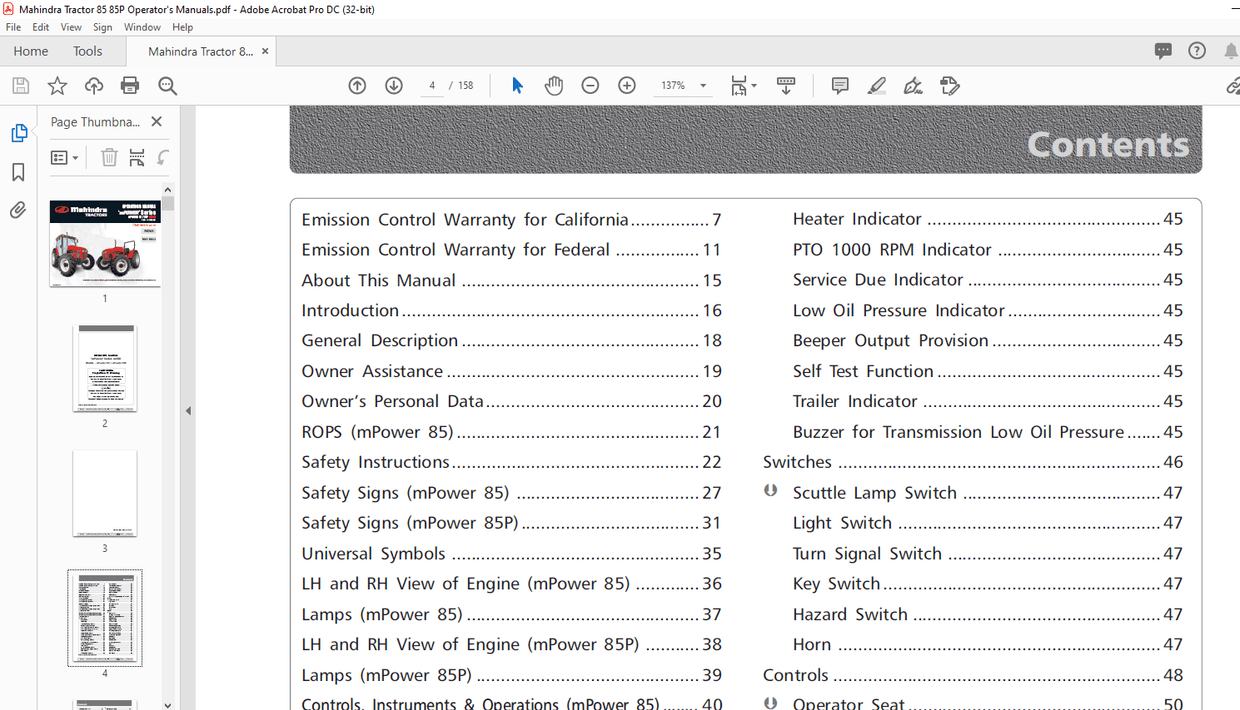Image resolution: width=1240 pixels, height=710 pixels.
Task: Go to the previous page
Action: [357, 85]
